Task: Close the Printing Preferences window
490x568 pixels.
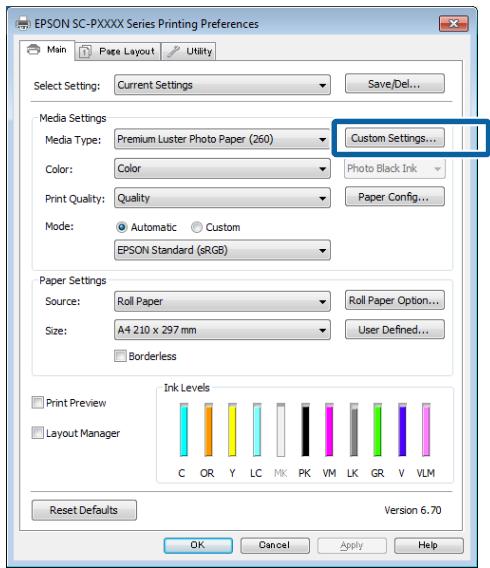Action: pyautogui.click(x=453, y=24)
